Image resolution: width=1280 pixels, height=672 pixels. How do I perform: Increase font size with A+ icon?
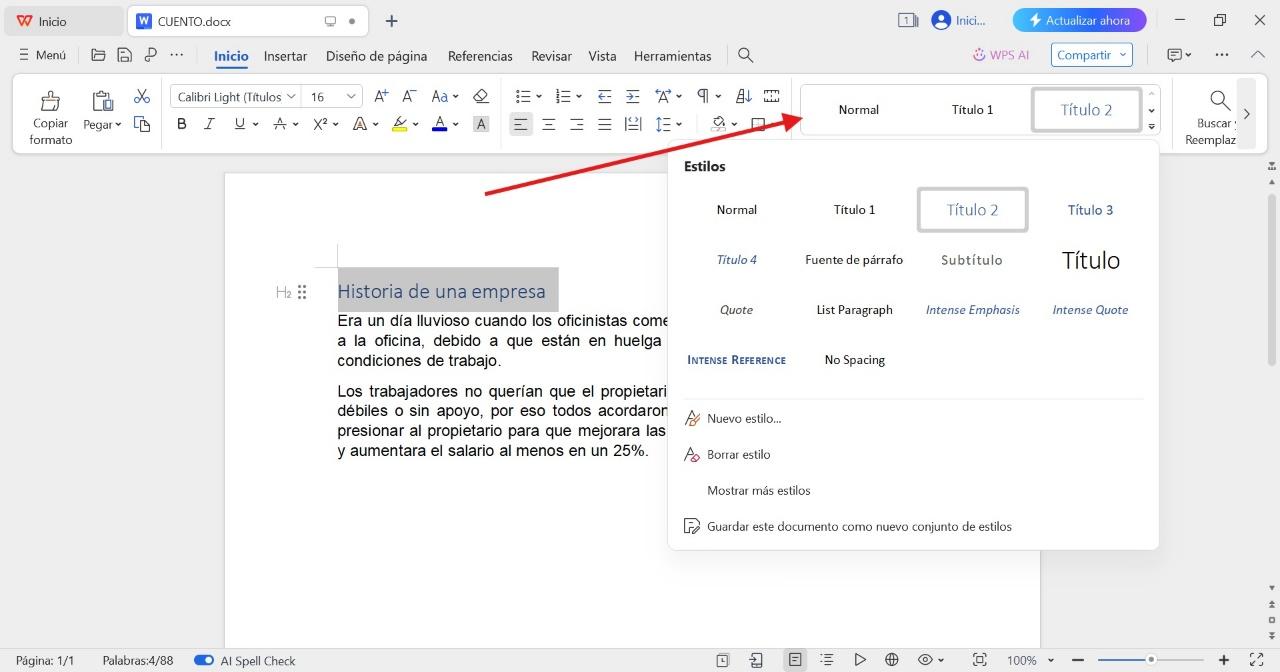pos(381,96)
